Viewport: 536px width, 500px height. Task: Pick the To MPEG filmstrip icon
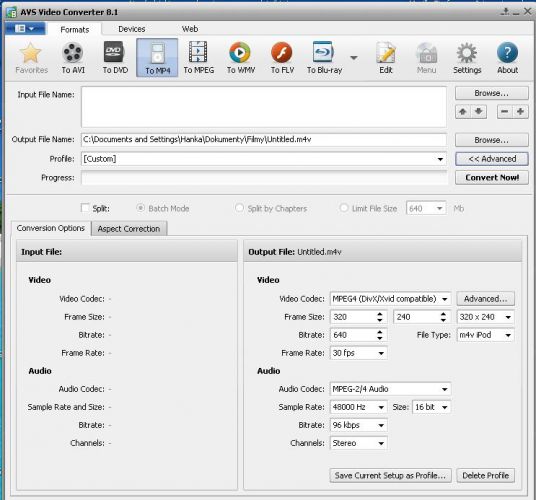tap(199, 58)
